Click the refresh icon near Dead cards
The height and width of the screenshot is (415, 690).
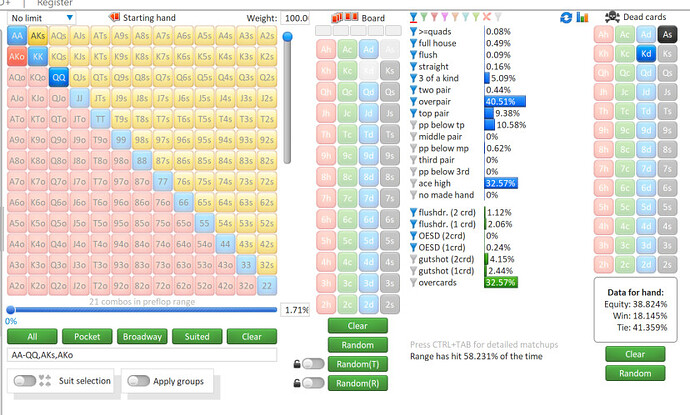[567, 17]
